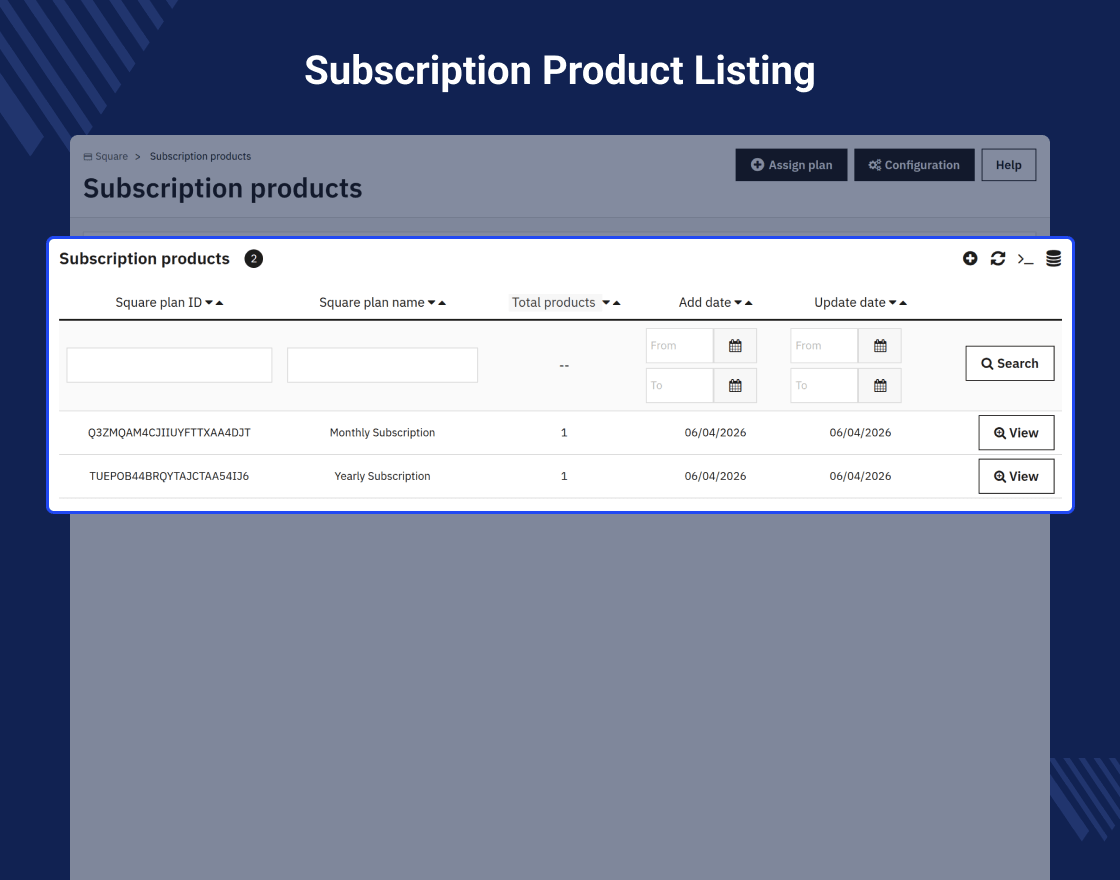The image size is (1120, 880).
Task: Sort Square plan name descending
Action: 431,303
